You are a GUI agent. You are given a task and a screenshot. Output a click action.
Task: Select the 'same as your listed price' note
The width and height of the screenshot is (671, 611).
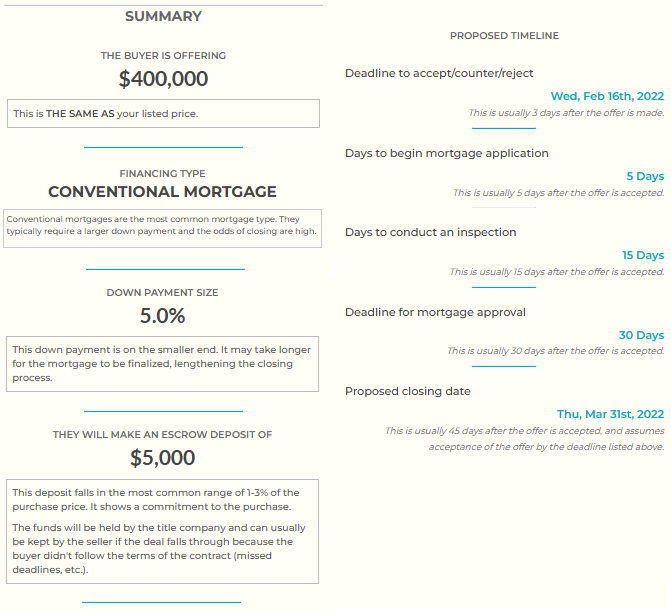pyautogui.click(x=163, y=114)
